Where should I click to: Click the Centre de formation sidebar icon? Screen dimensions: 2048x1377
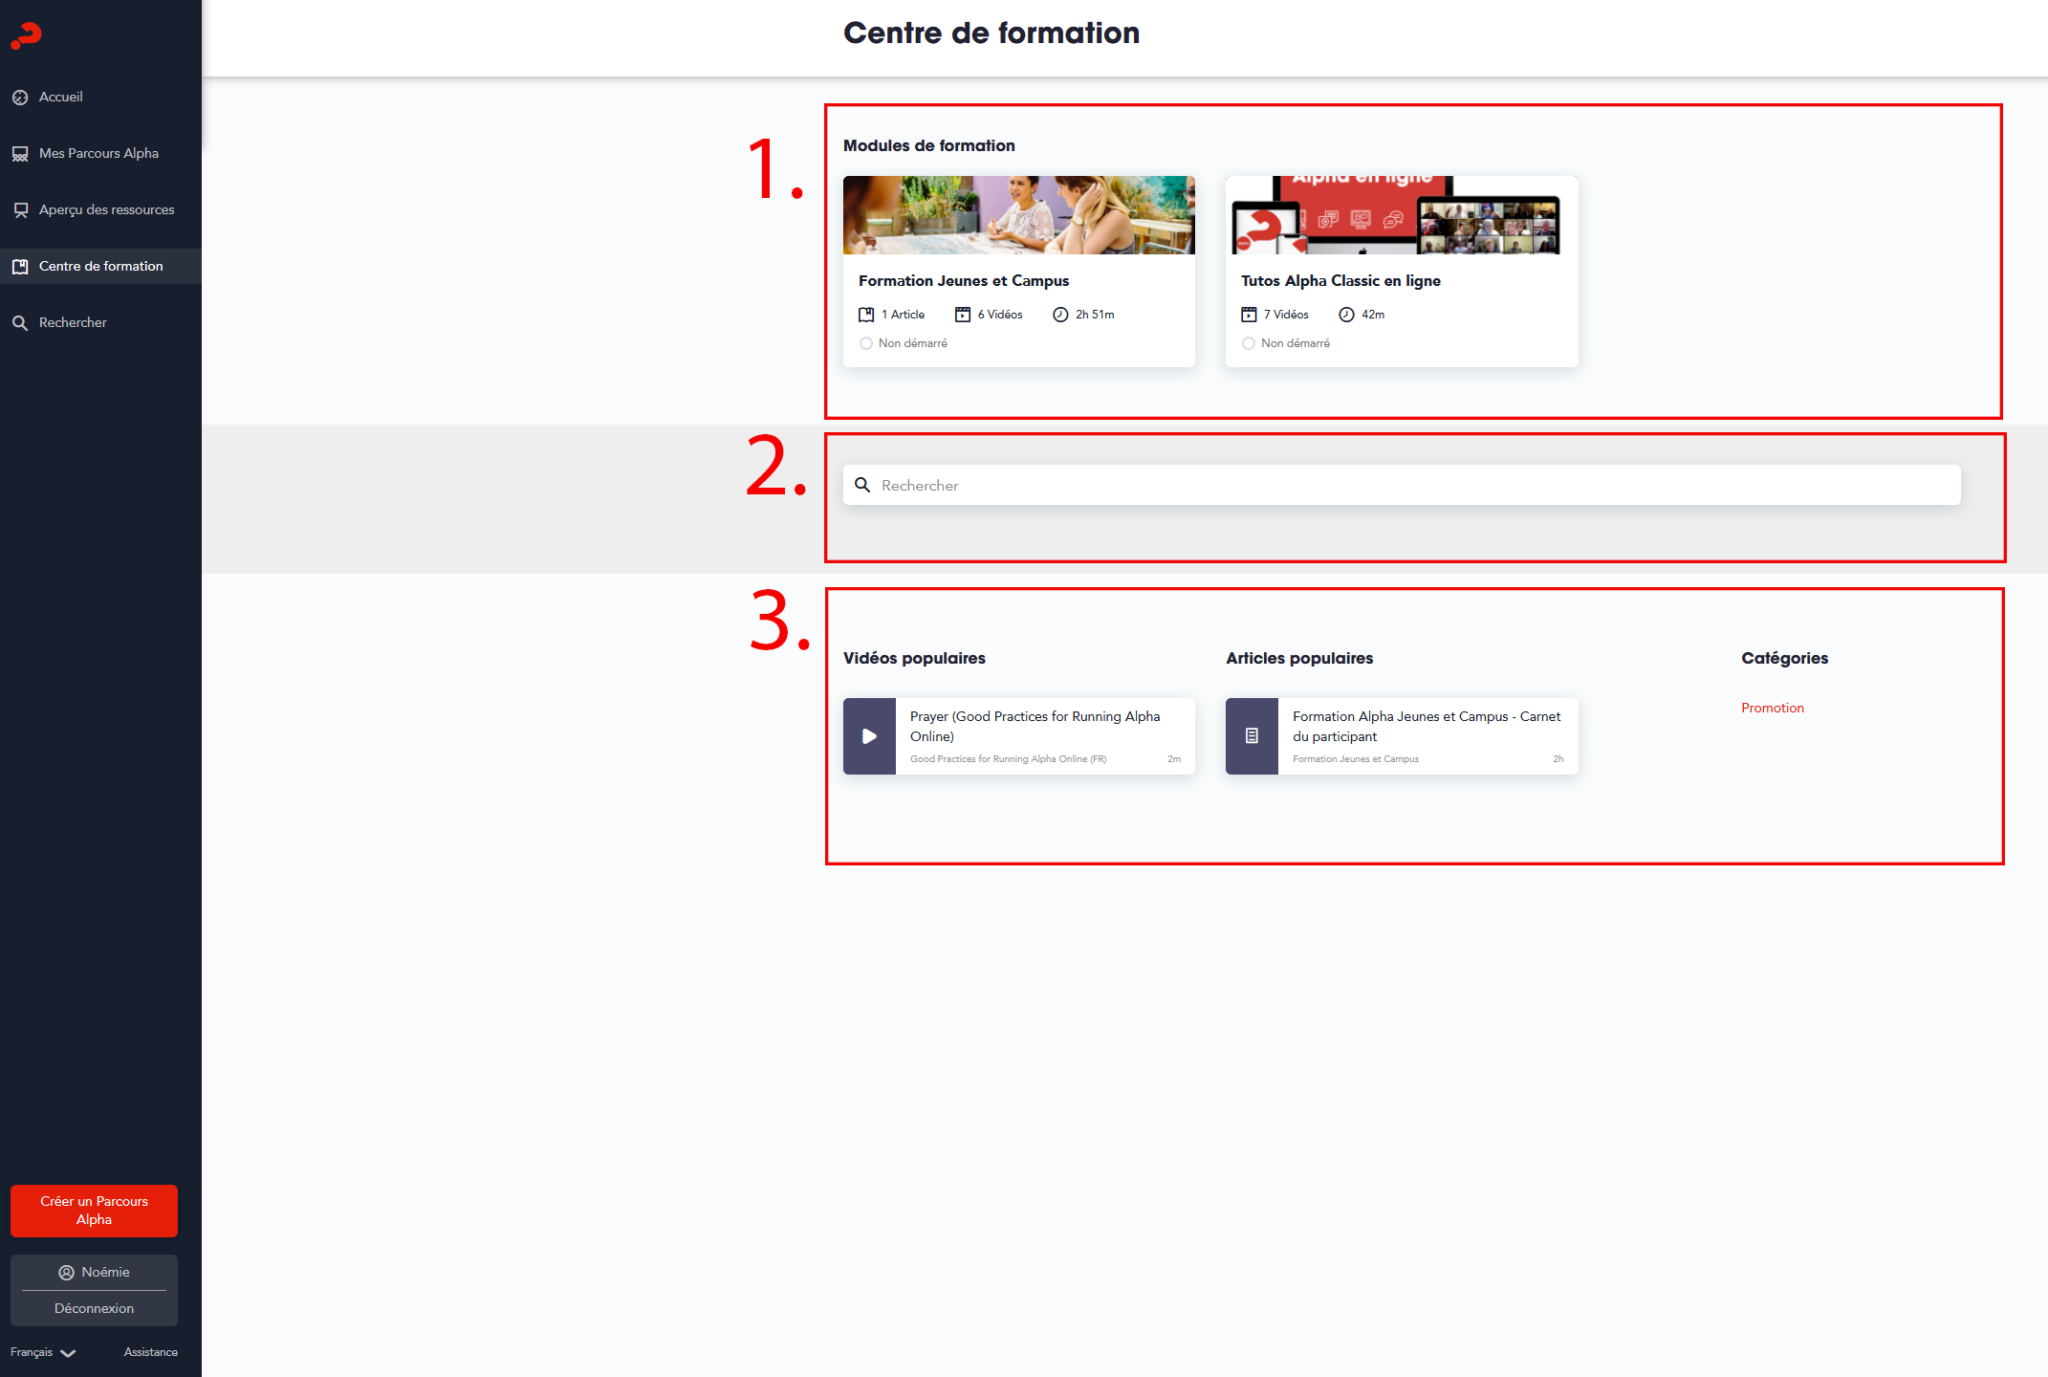20,267
